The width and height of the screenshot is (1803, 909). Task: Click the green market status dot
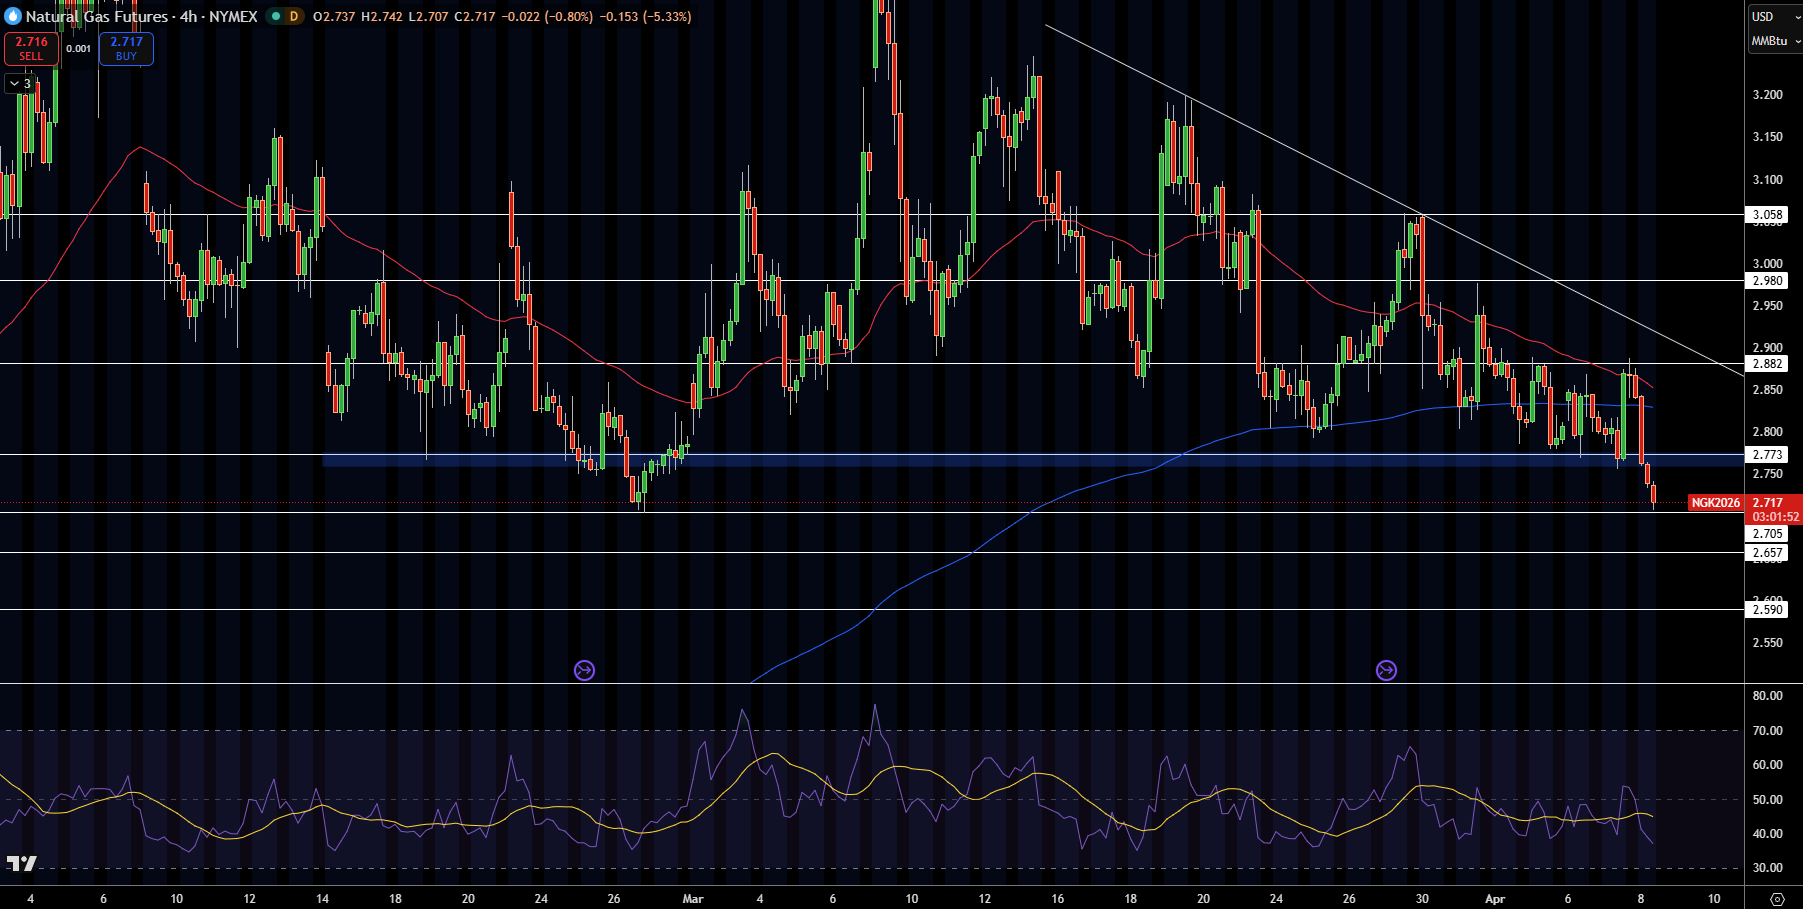[x=276, y=16]
